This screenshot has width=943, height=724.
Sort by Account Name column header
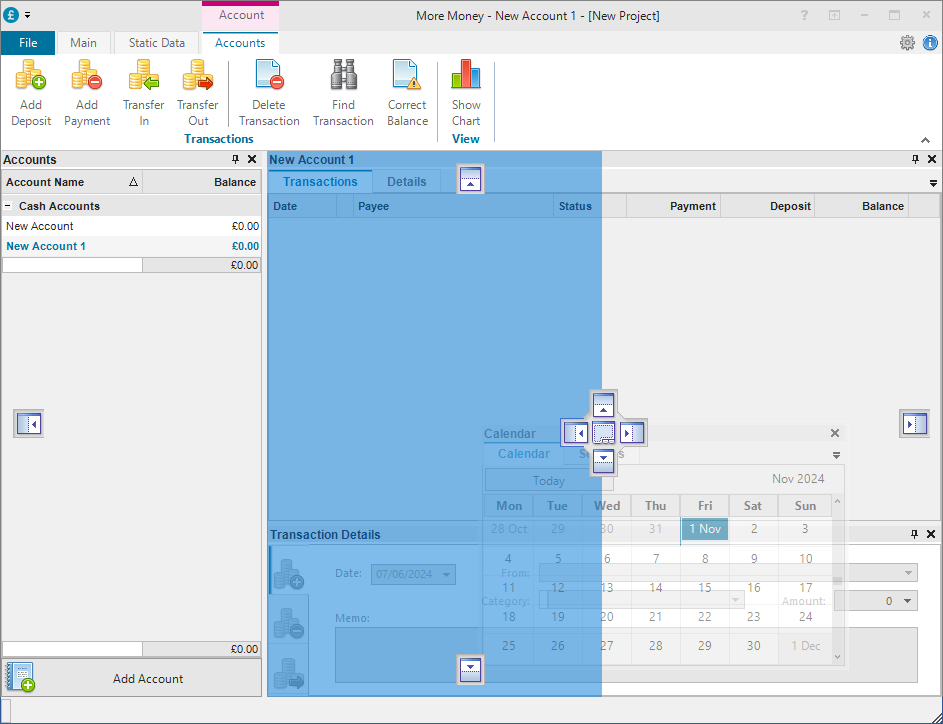(x=70, y=182)
